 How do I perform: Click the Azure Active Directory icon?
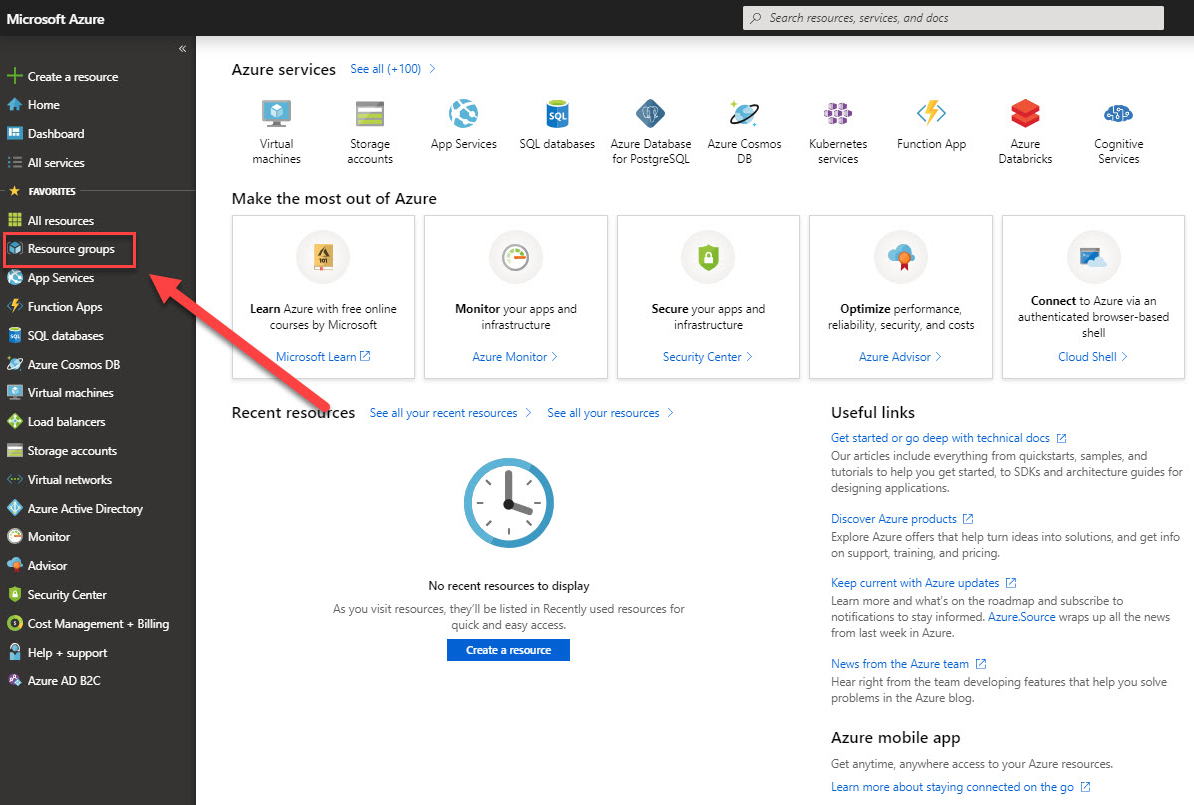pyautogui.click(x=14, y=508)
